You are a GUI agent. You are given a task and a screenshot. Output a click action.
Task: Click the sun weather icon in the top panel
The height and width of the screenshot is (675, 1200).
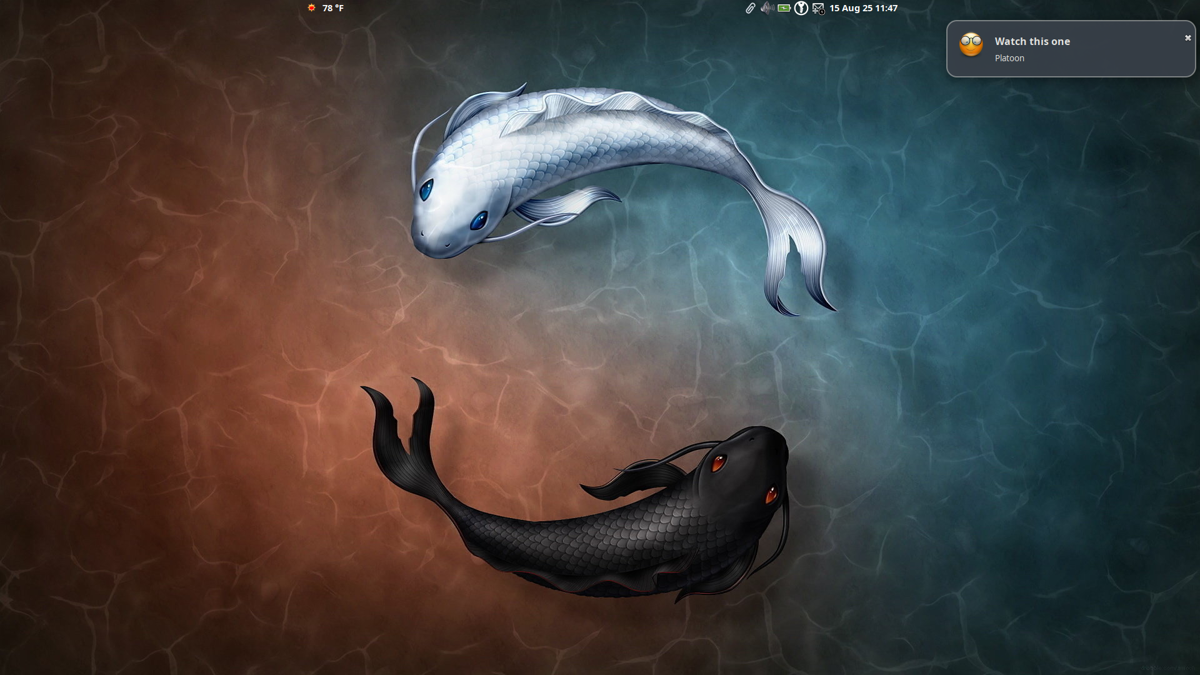[312, 8]
